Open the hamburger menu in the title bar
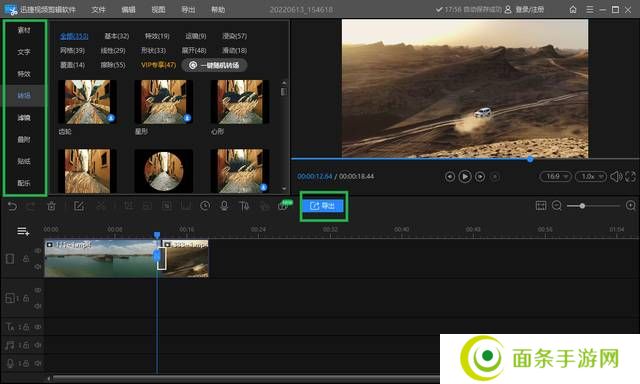640x384 pixels. pyautogui.click(x=589, y=9)
